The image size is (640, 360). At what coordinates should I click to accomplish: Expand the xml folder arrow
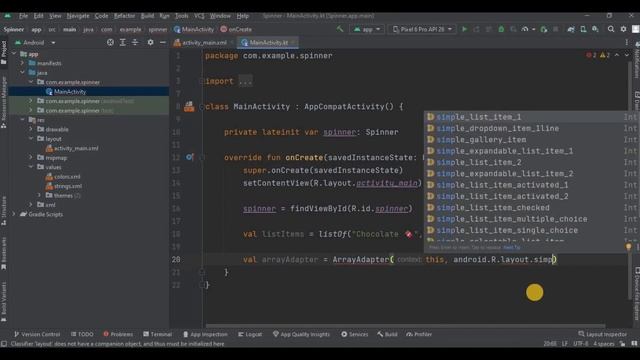coord(31,204)
